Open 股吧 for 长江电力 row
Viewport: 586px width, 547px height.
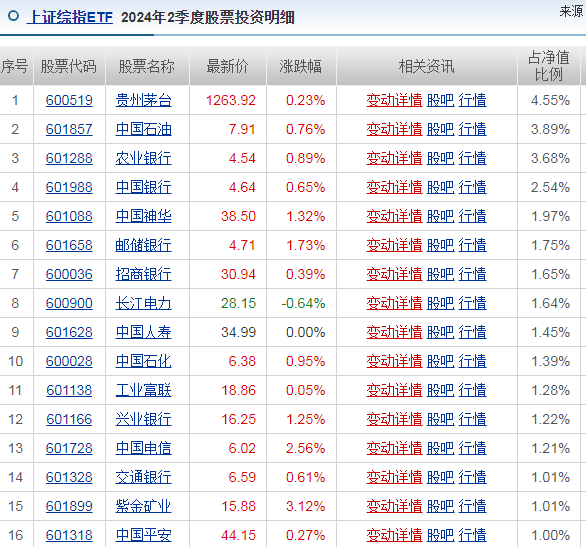441,303
